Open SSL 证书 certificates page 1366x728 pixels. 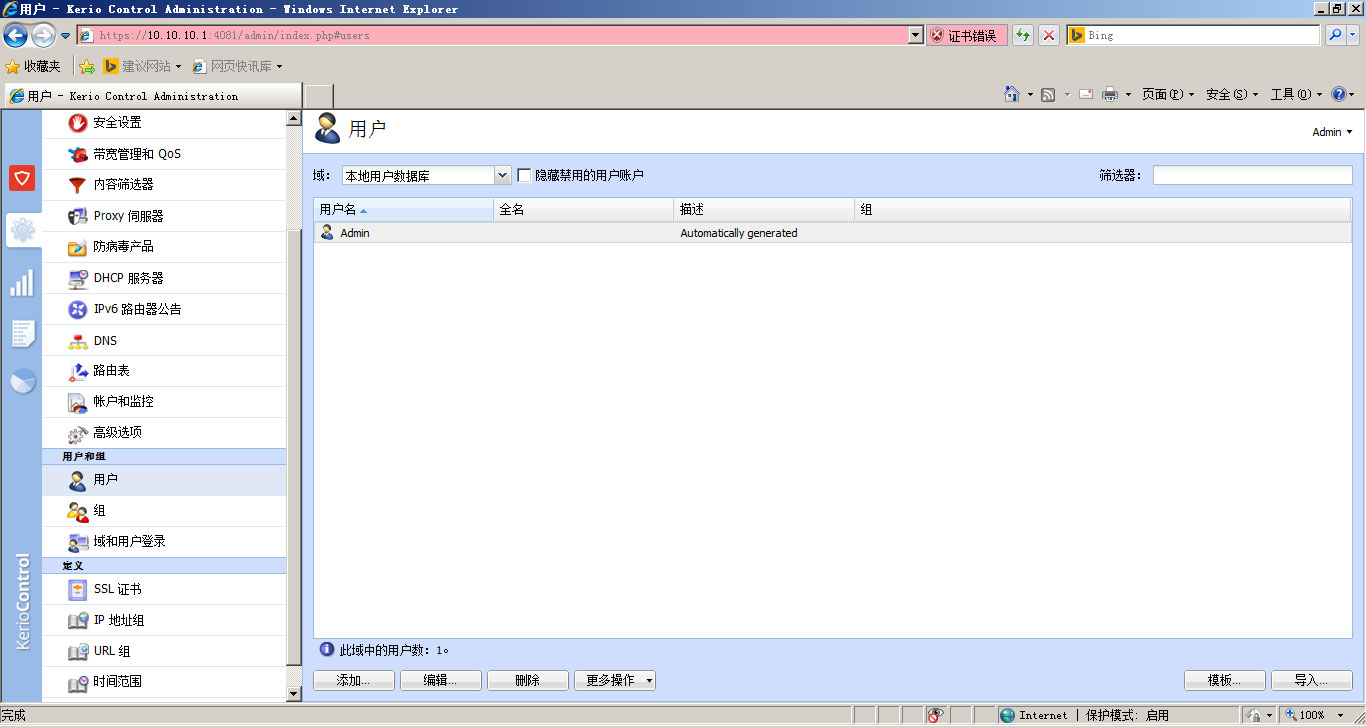pyautogui.click(x=164, y=589)
